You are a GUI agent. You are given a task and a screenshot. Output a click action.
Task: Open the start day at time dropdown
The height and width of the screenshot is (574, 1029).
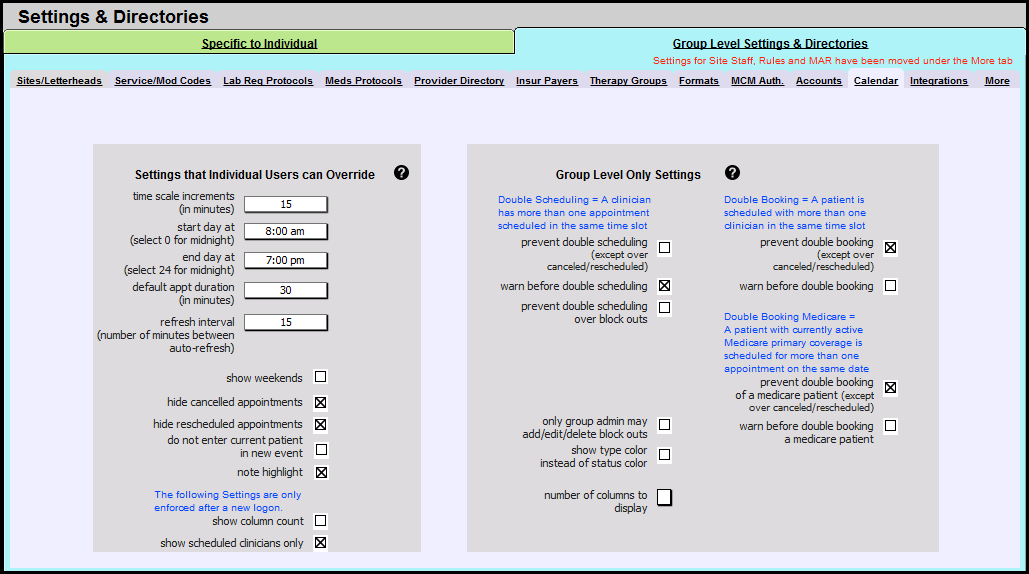(x=285, y=231)
